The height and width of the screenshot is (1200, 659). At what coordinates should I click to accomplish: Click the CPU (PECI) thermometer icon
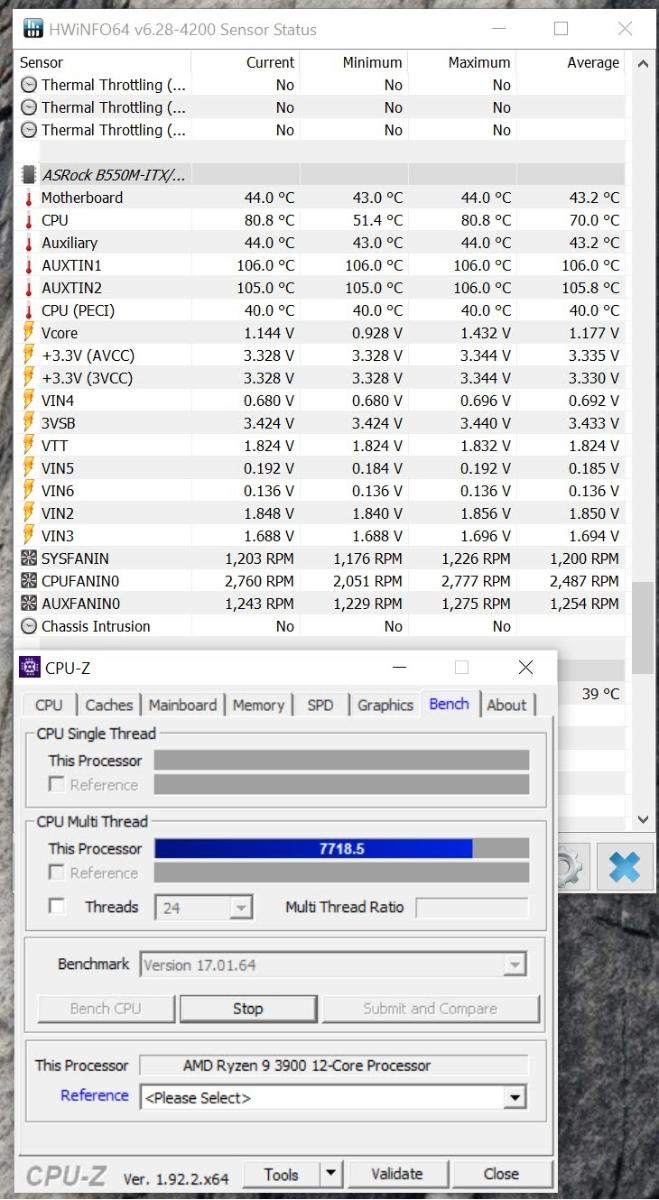tap(28, 310)
